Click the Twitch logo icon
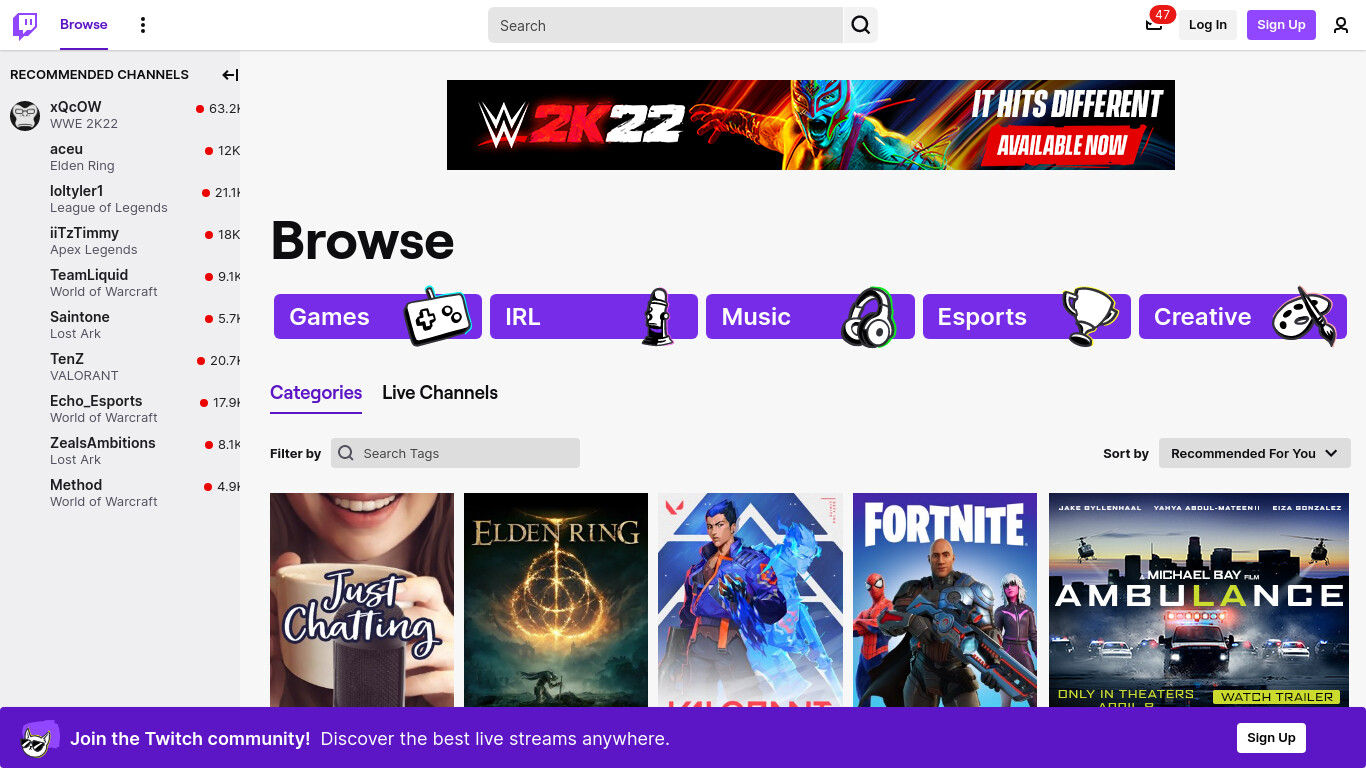Screen dimensions: 1366x768 tap(25, 25)
